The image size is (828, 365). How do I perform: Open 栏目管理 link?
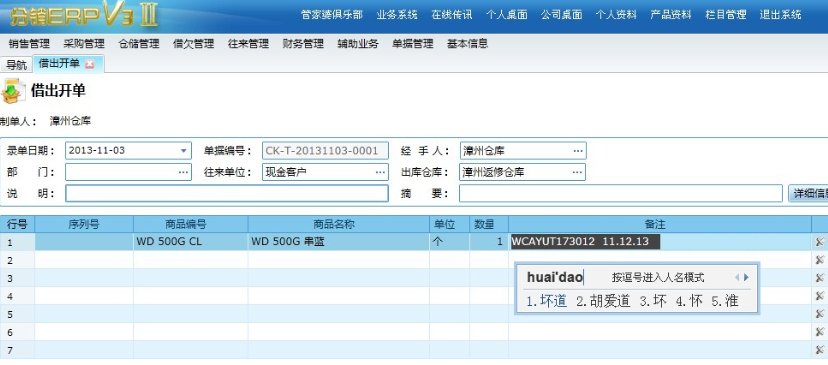tap(726, 15)
